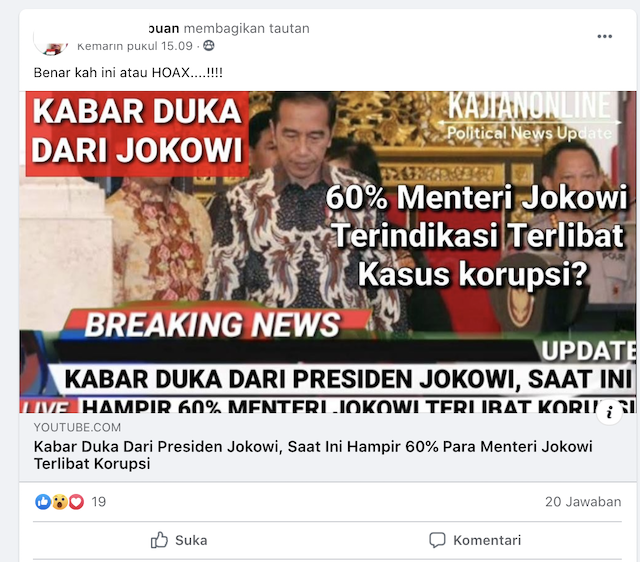Click the speech bubble icon beside Komentari
640x562 pixels.
pyautogui.click(x=437, y=540)
